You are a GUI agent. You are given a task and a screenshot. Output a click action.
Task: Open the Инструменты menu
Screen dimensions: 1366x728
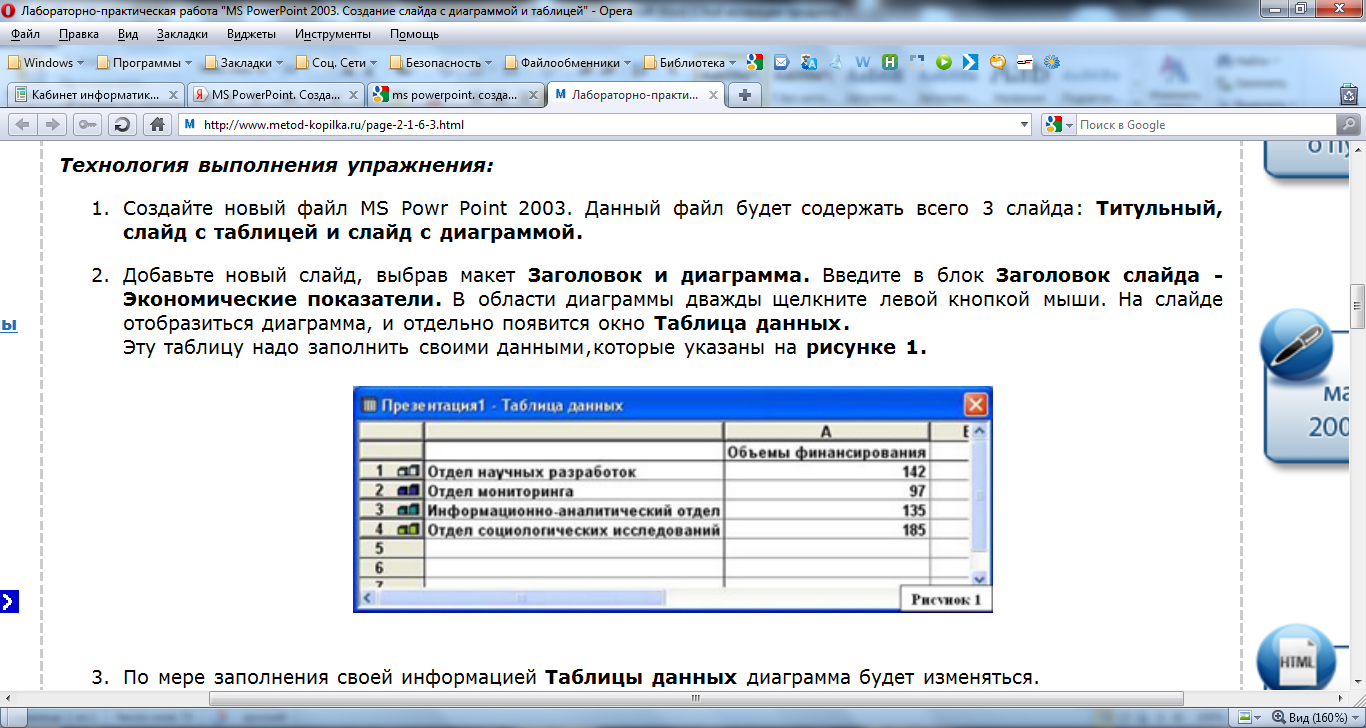point(334,34)
